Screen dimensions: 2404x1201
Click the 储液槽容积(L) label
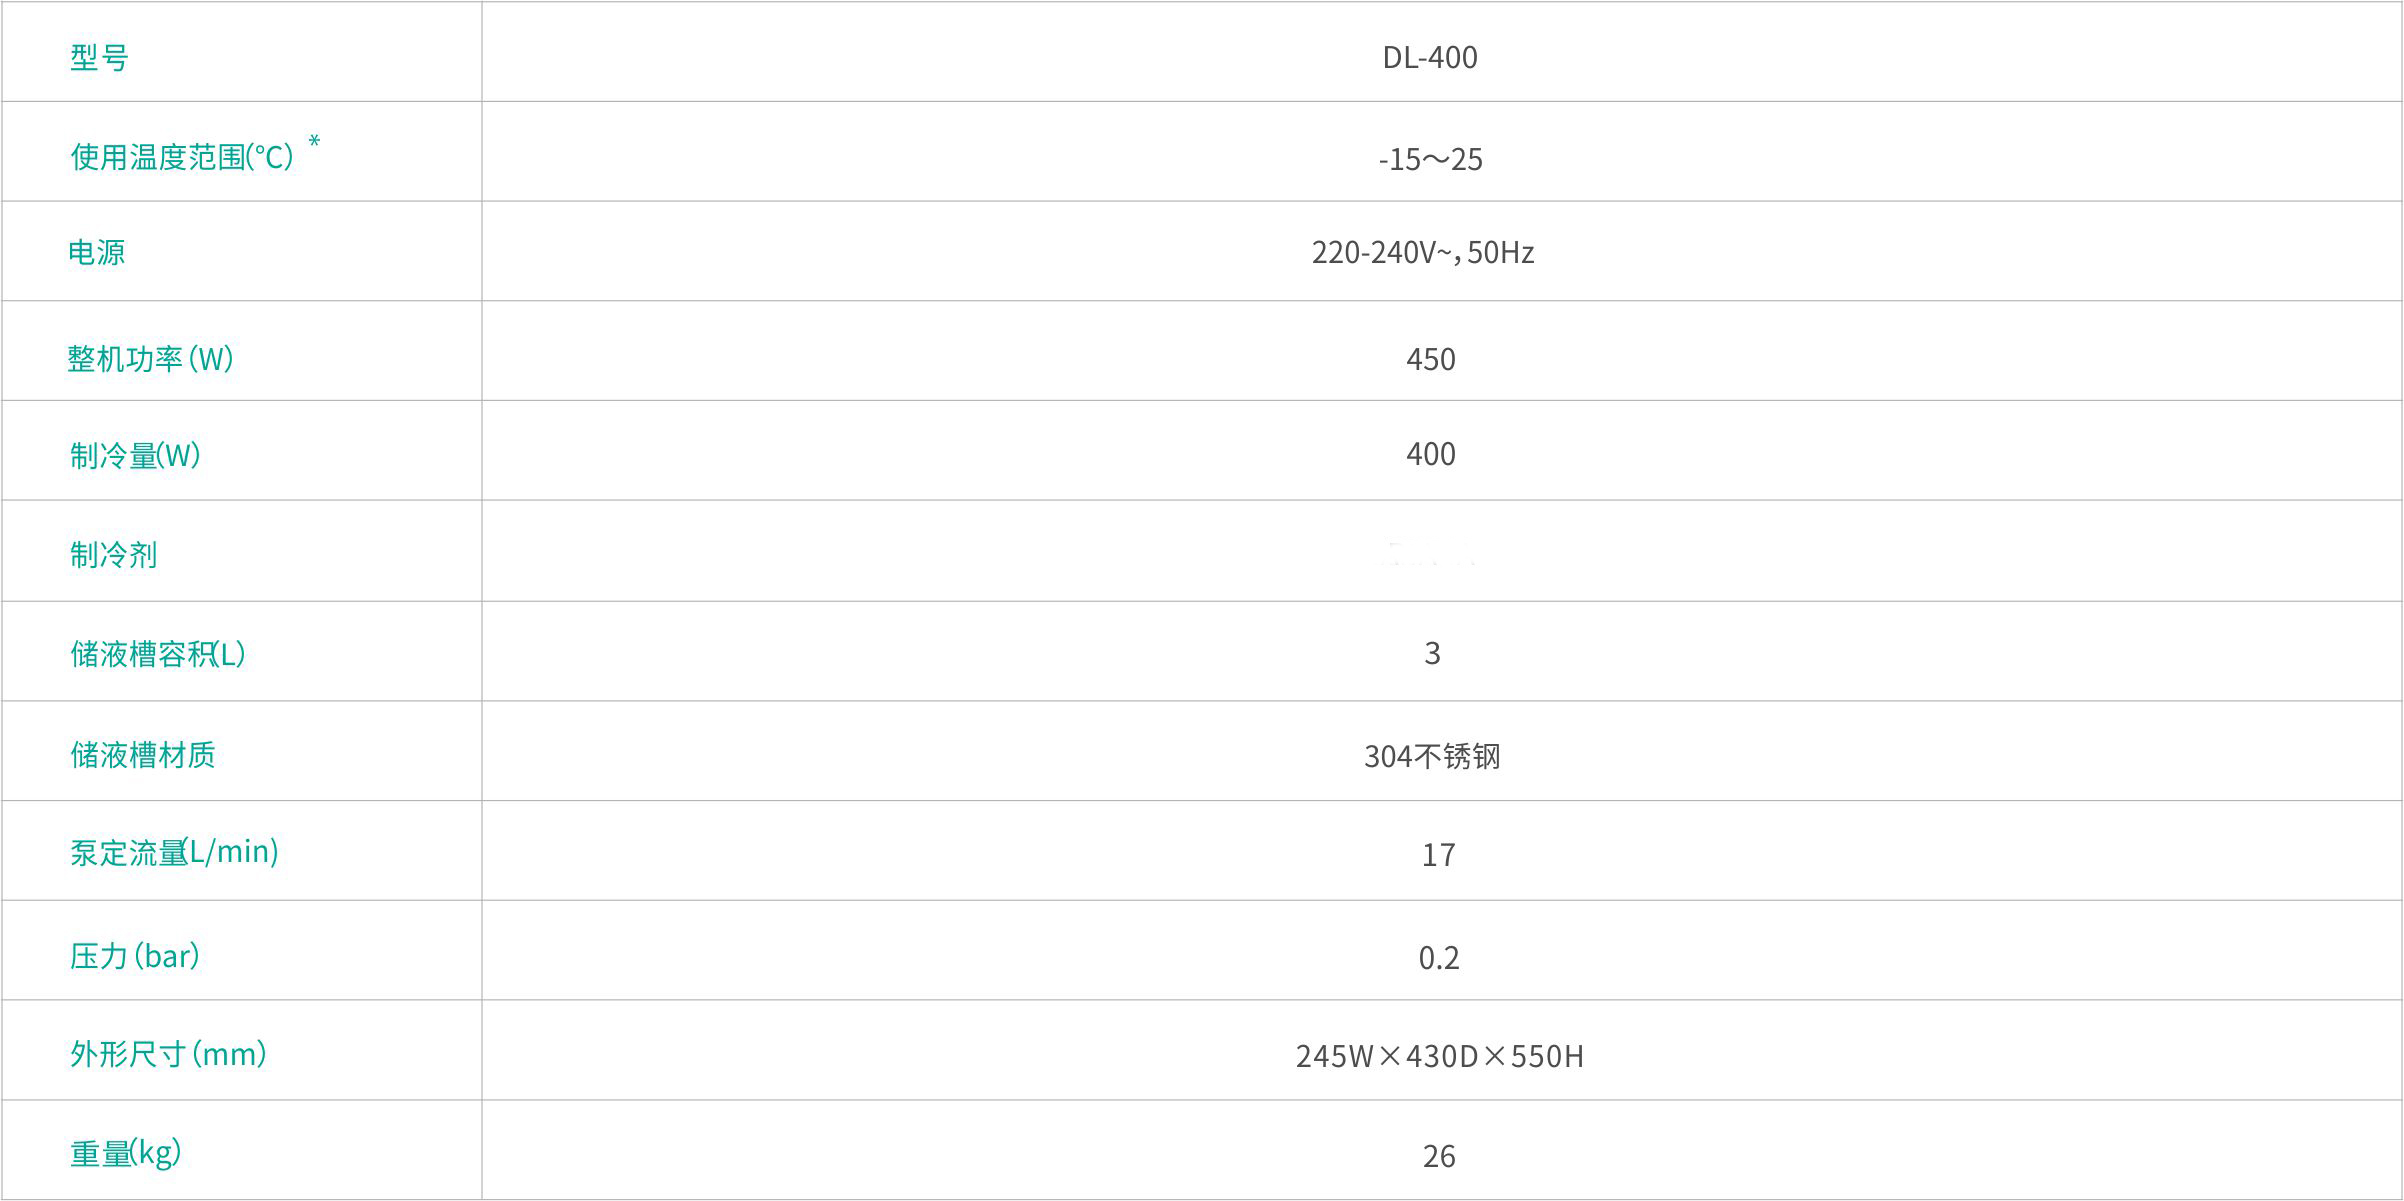(x=157, y=653)
